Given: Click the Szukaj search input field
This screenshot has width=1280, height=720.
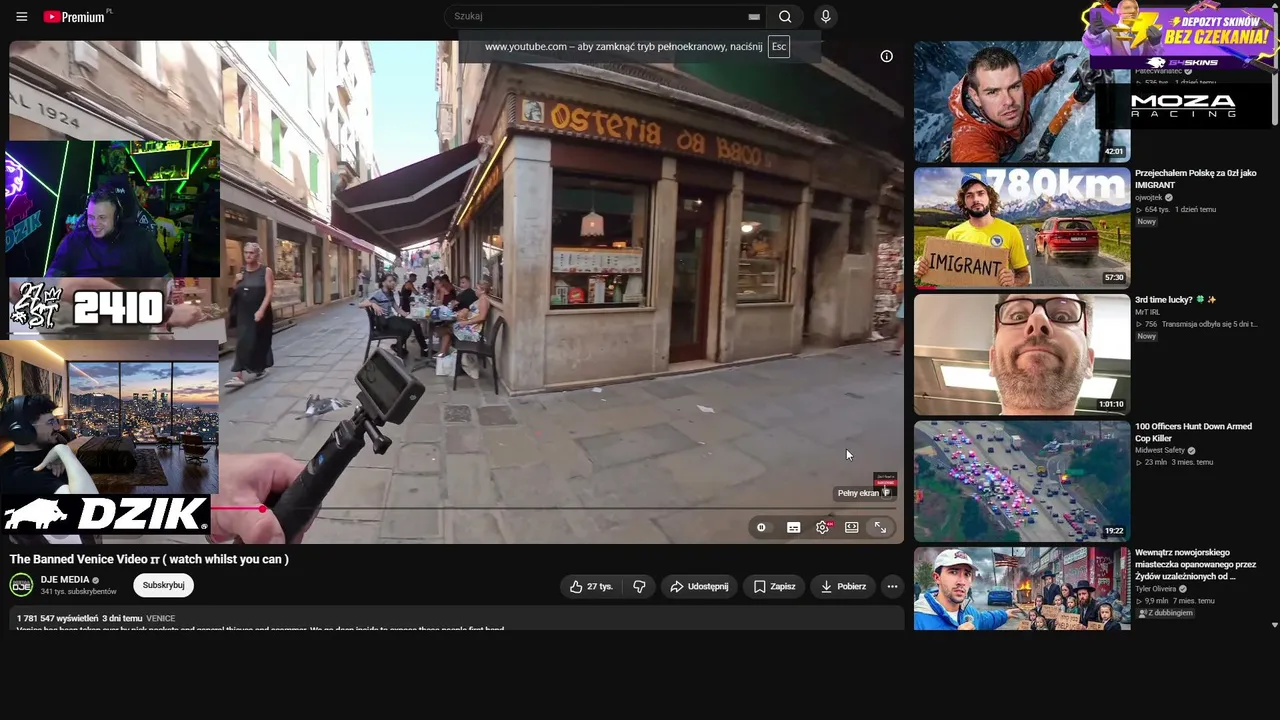Looking at the screenshot, I should point(598,16).
